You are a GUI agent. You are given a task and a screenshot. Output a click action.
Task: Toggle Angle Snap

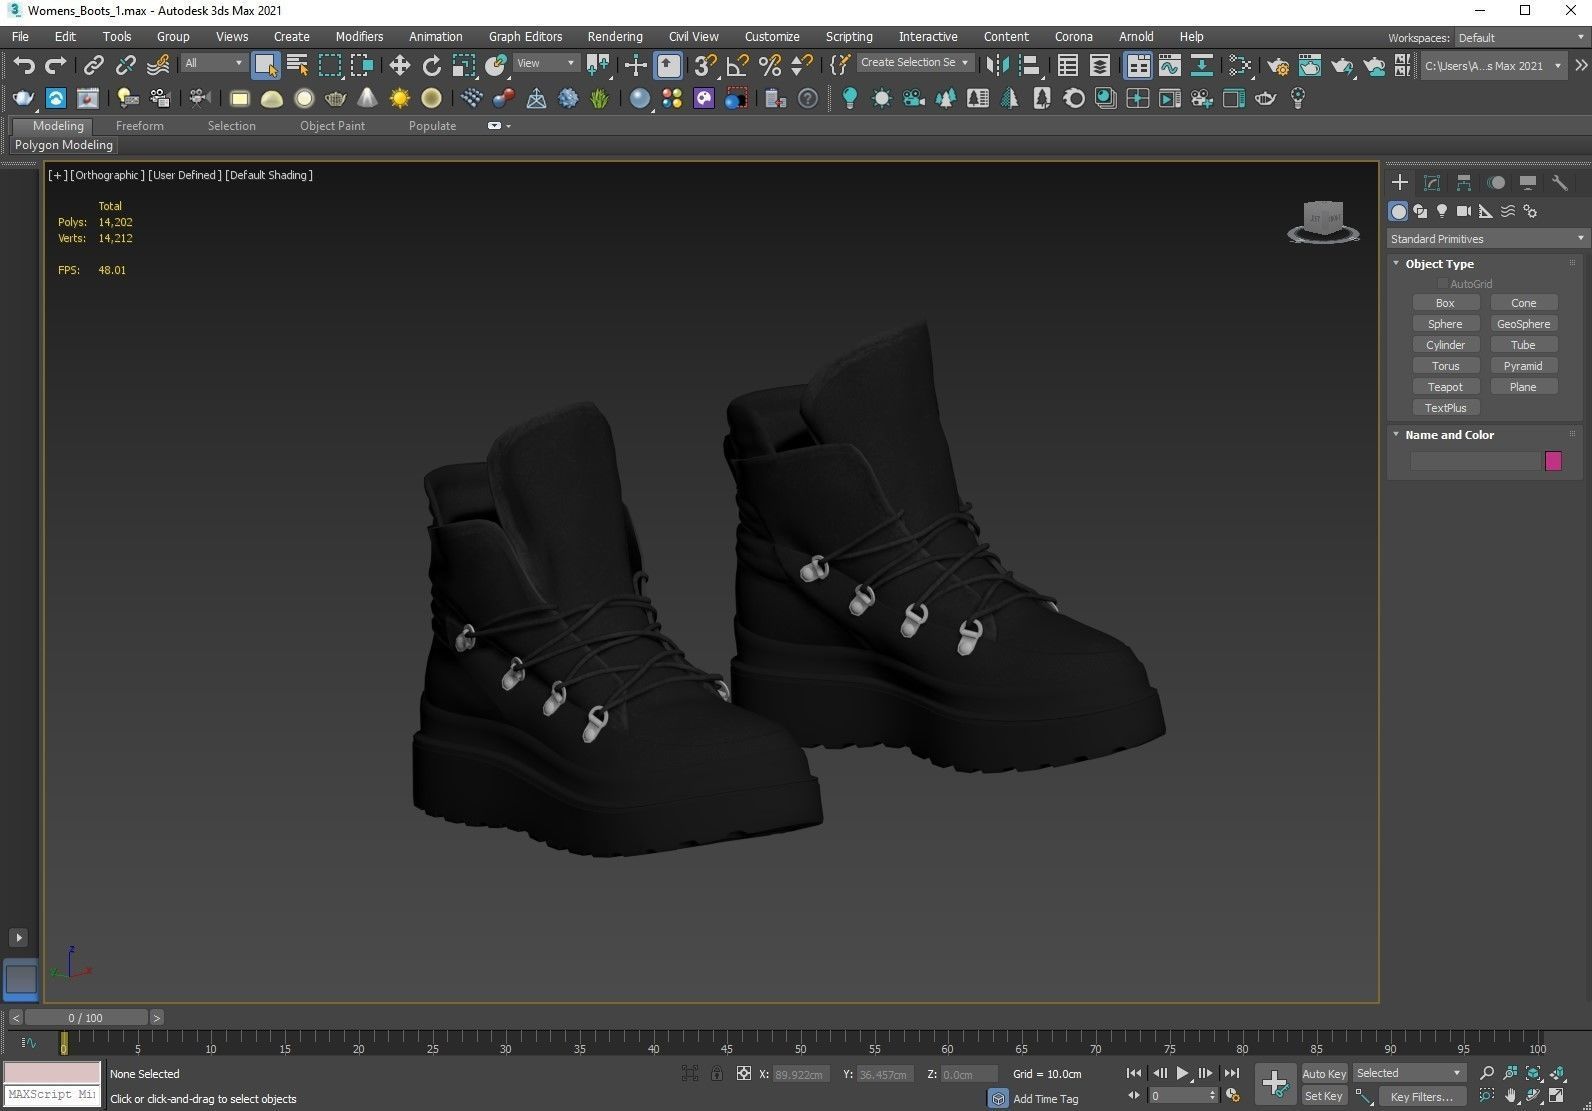(737, 66)
